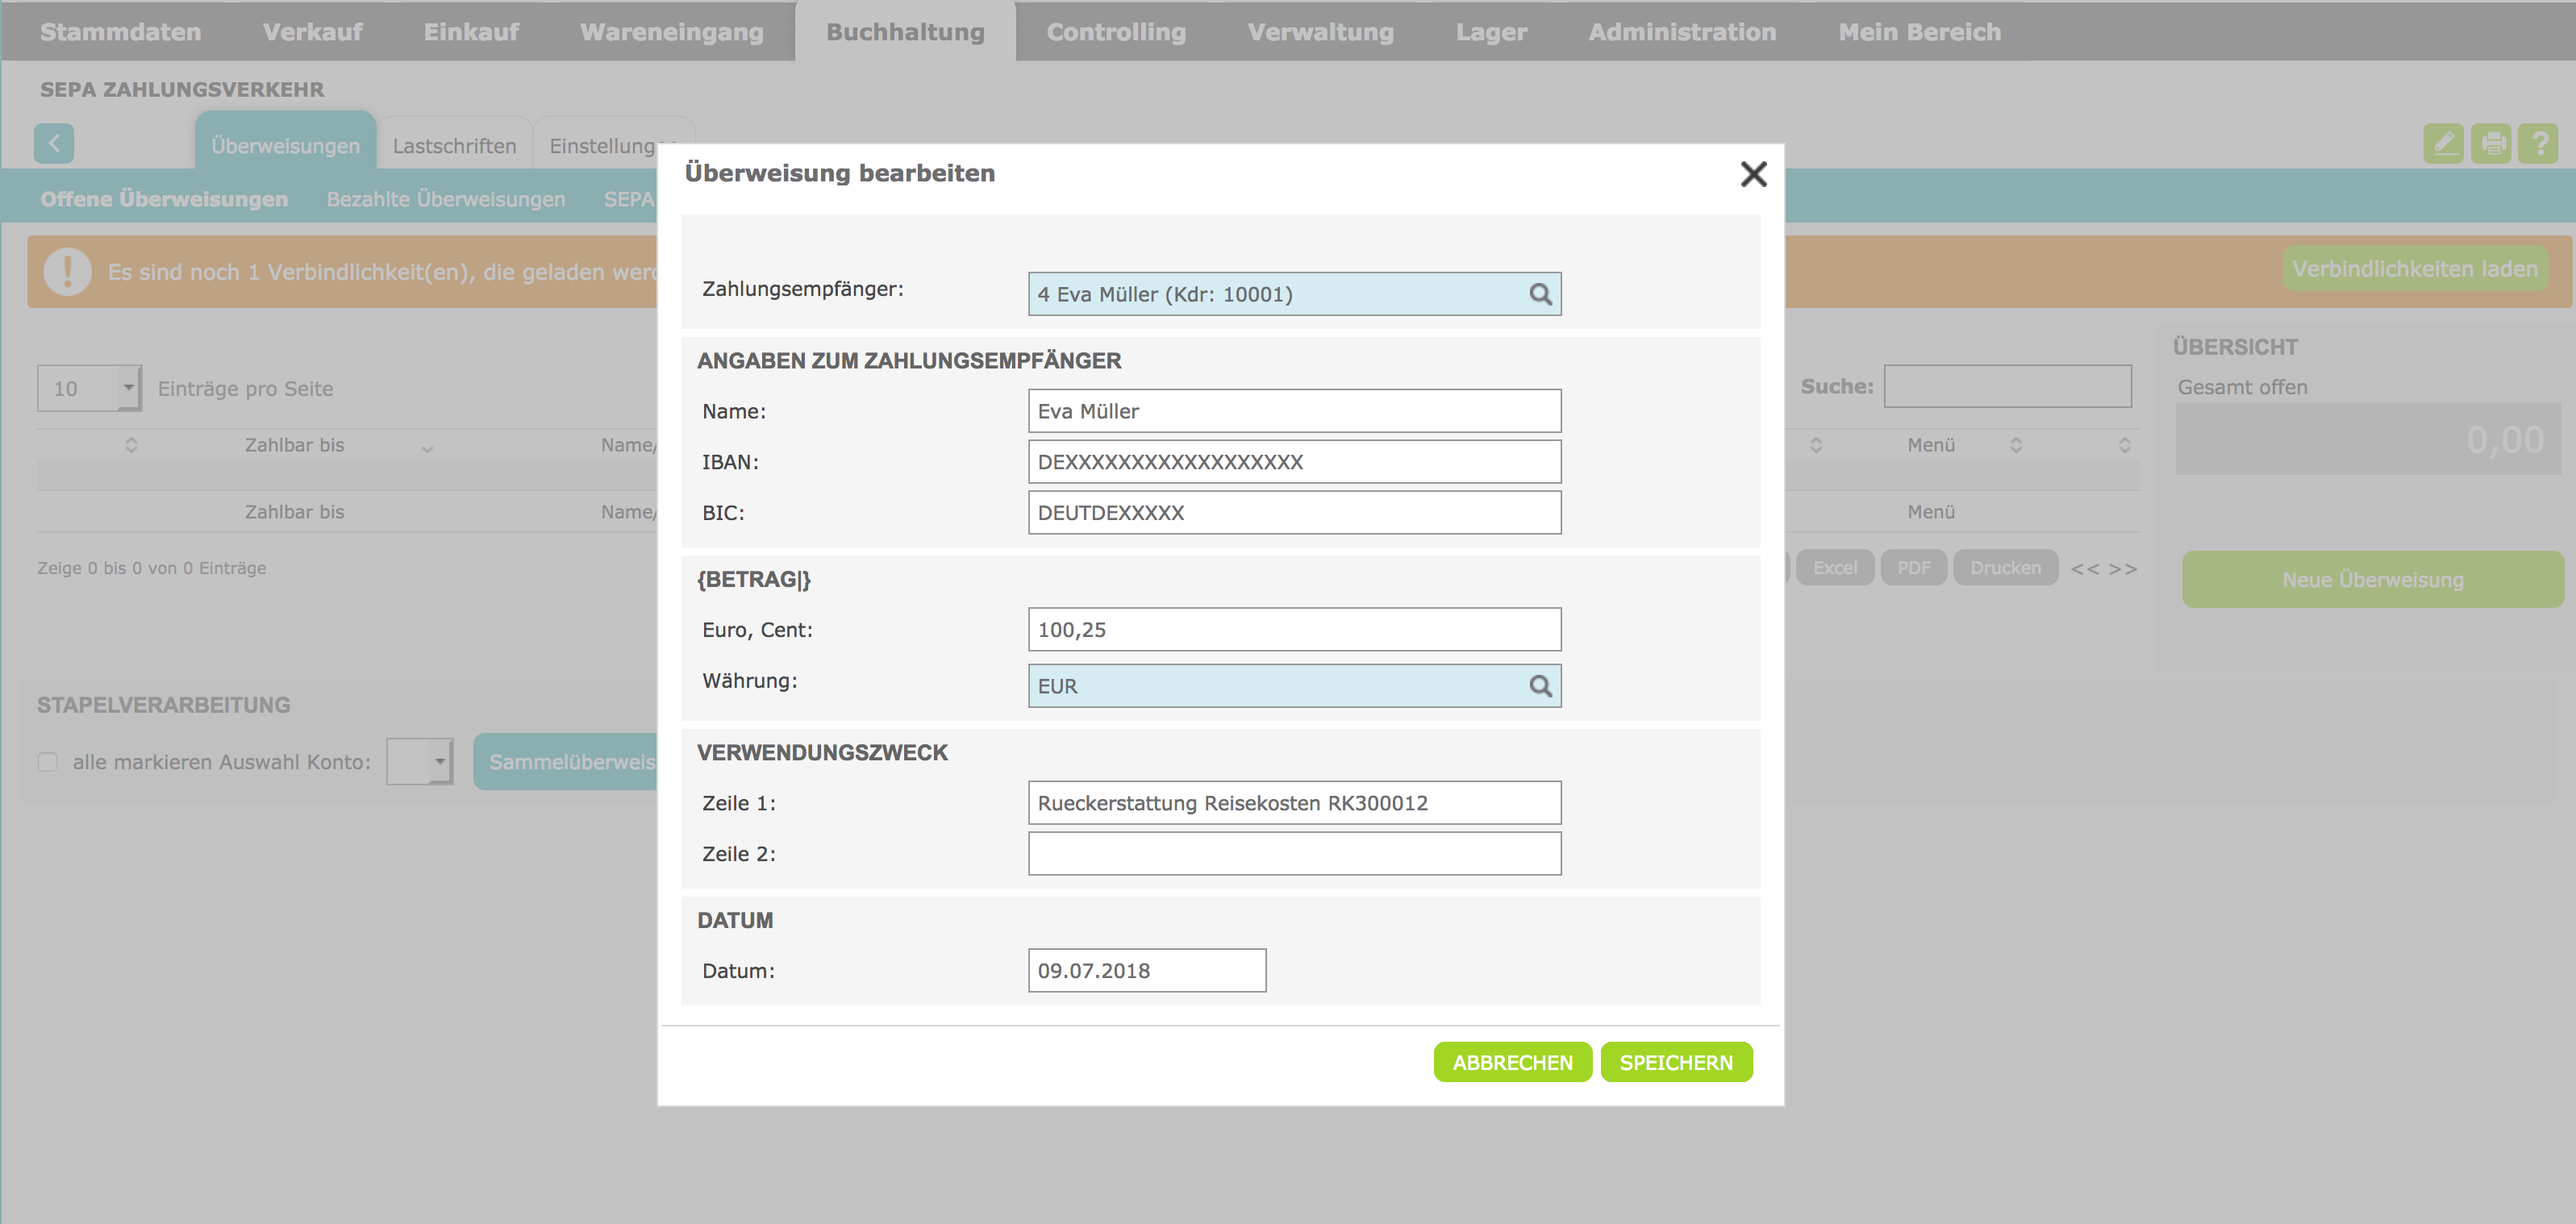Click the ABBRECHEN button
The height and width of the screenshot is (1224, 2576).
1512,1062
